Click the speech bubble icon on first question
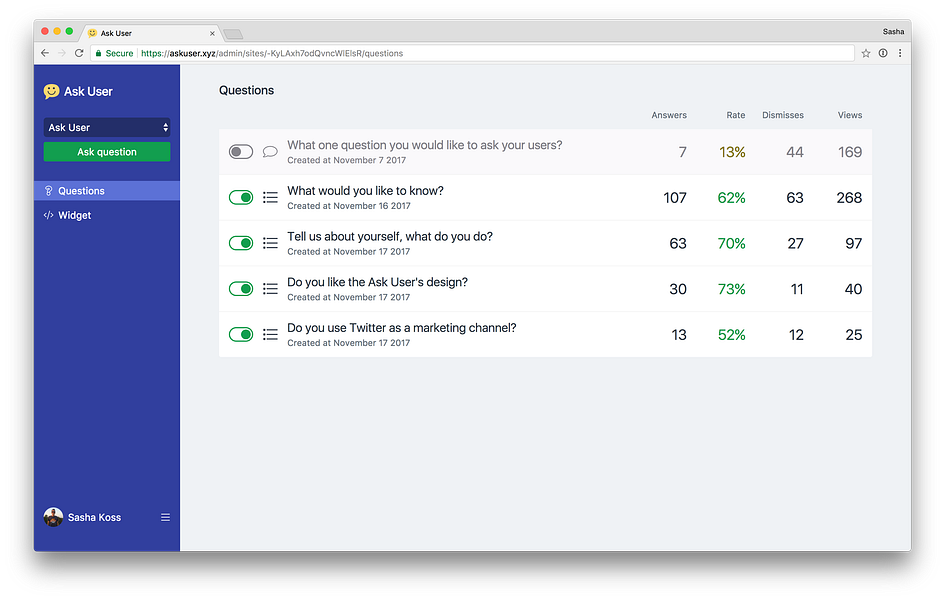 tap(270, 152)
